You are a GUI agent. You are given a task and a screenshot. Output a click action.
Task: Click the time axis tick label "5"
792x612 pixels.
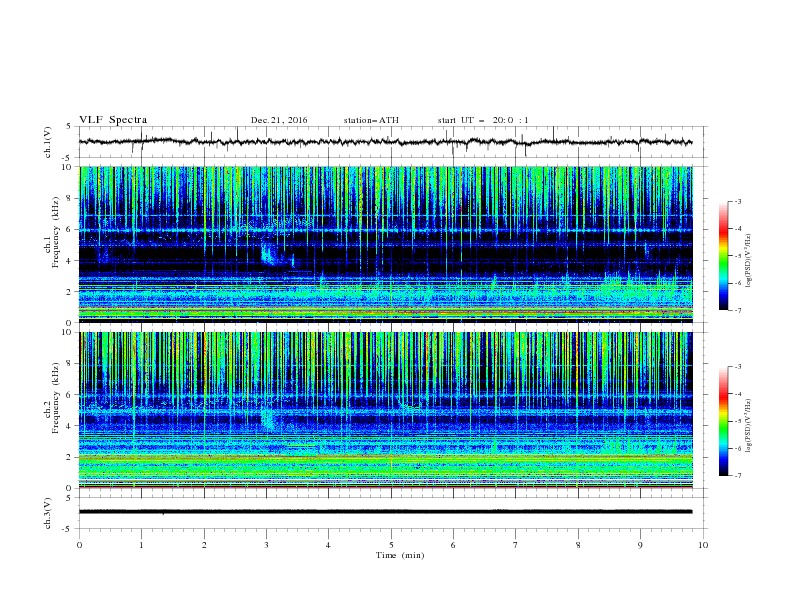tap(391, 545)
